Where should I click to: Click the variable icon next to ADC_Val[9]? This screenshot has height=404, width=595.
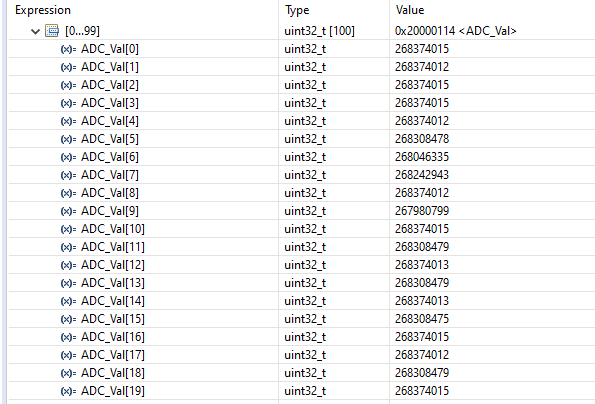(68, 211)
